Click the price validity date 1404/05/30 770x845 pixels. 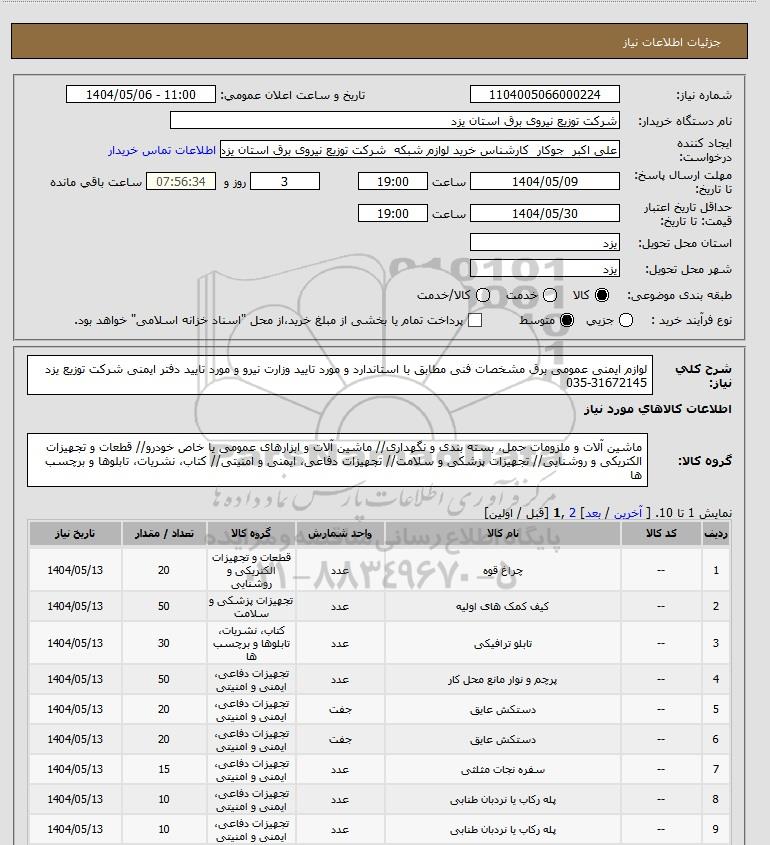click(x=545, y=213)
